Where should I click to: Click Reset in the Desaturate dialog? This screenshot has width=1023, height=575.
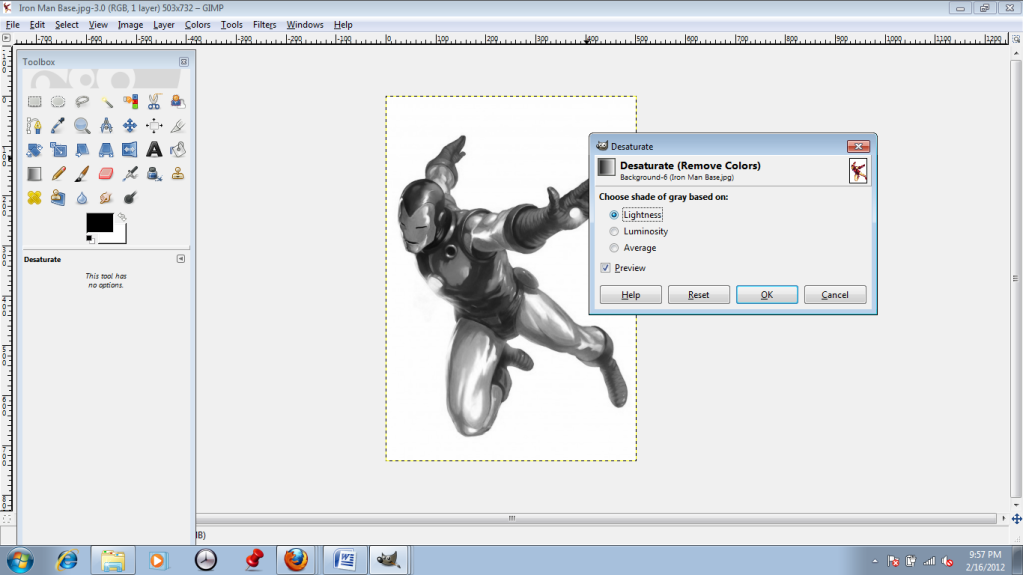coord(698,295)
